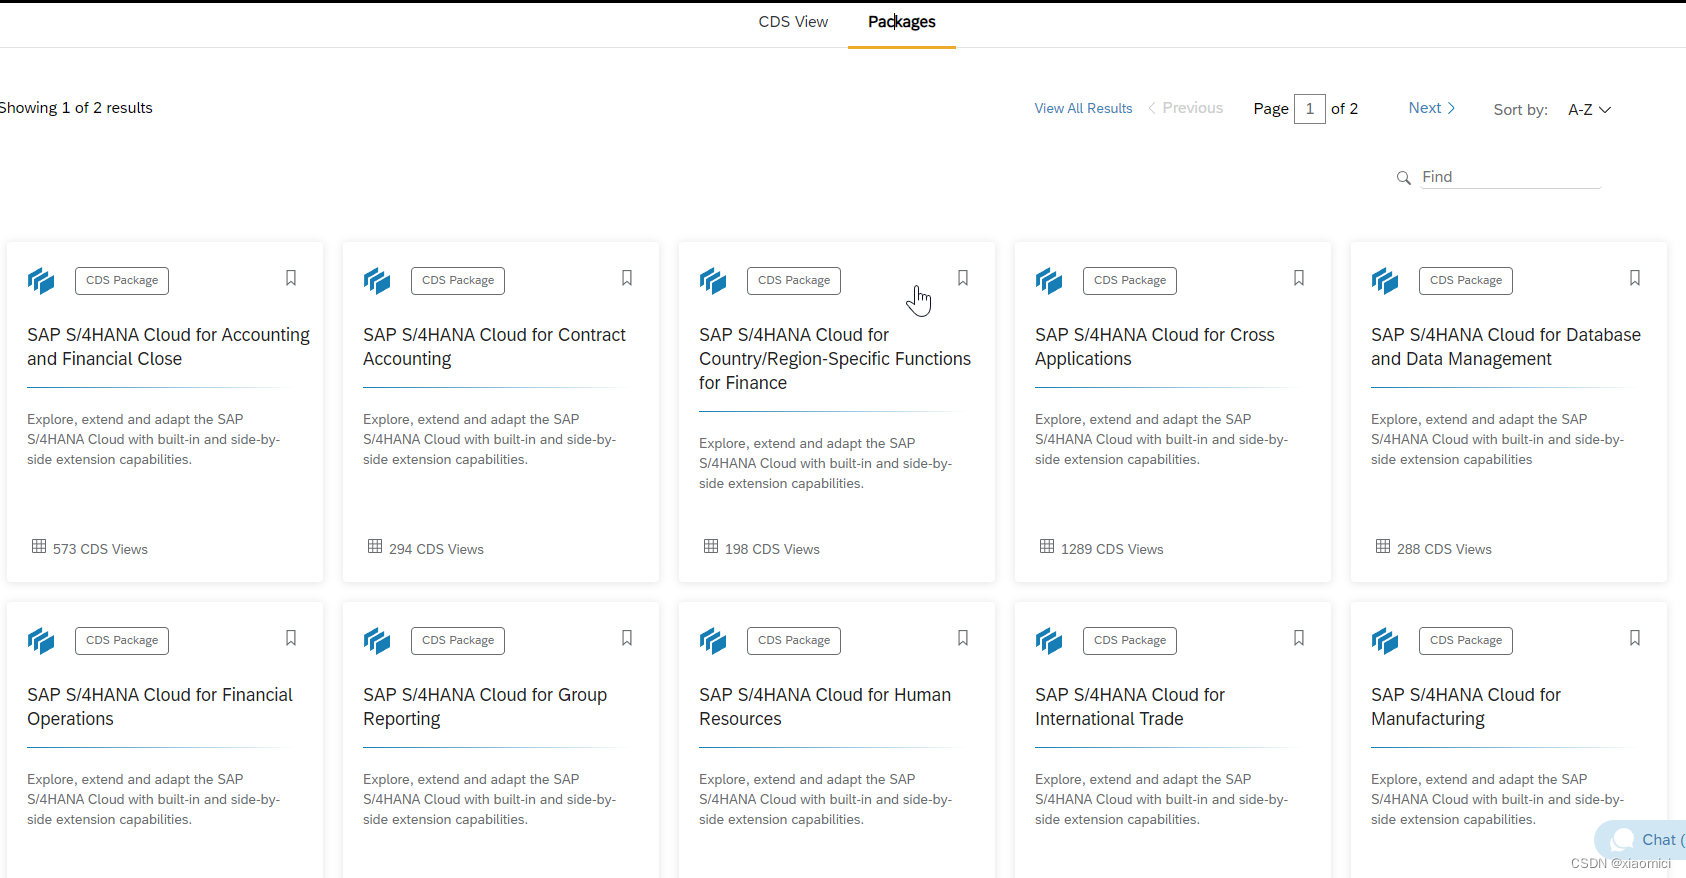Bookmark the Manufacturing package

[x=1635, y=638]
